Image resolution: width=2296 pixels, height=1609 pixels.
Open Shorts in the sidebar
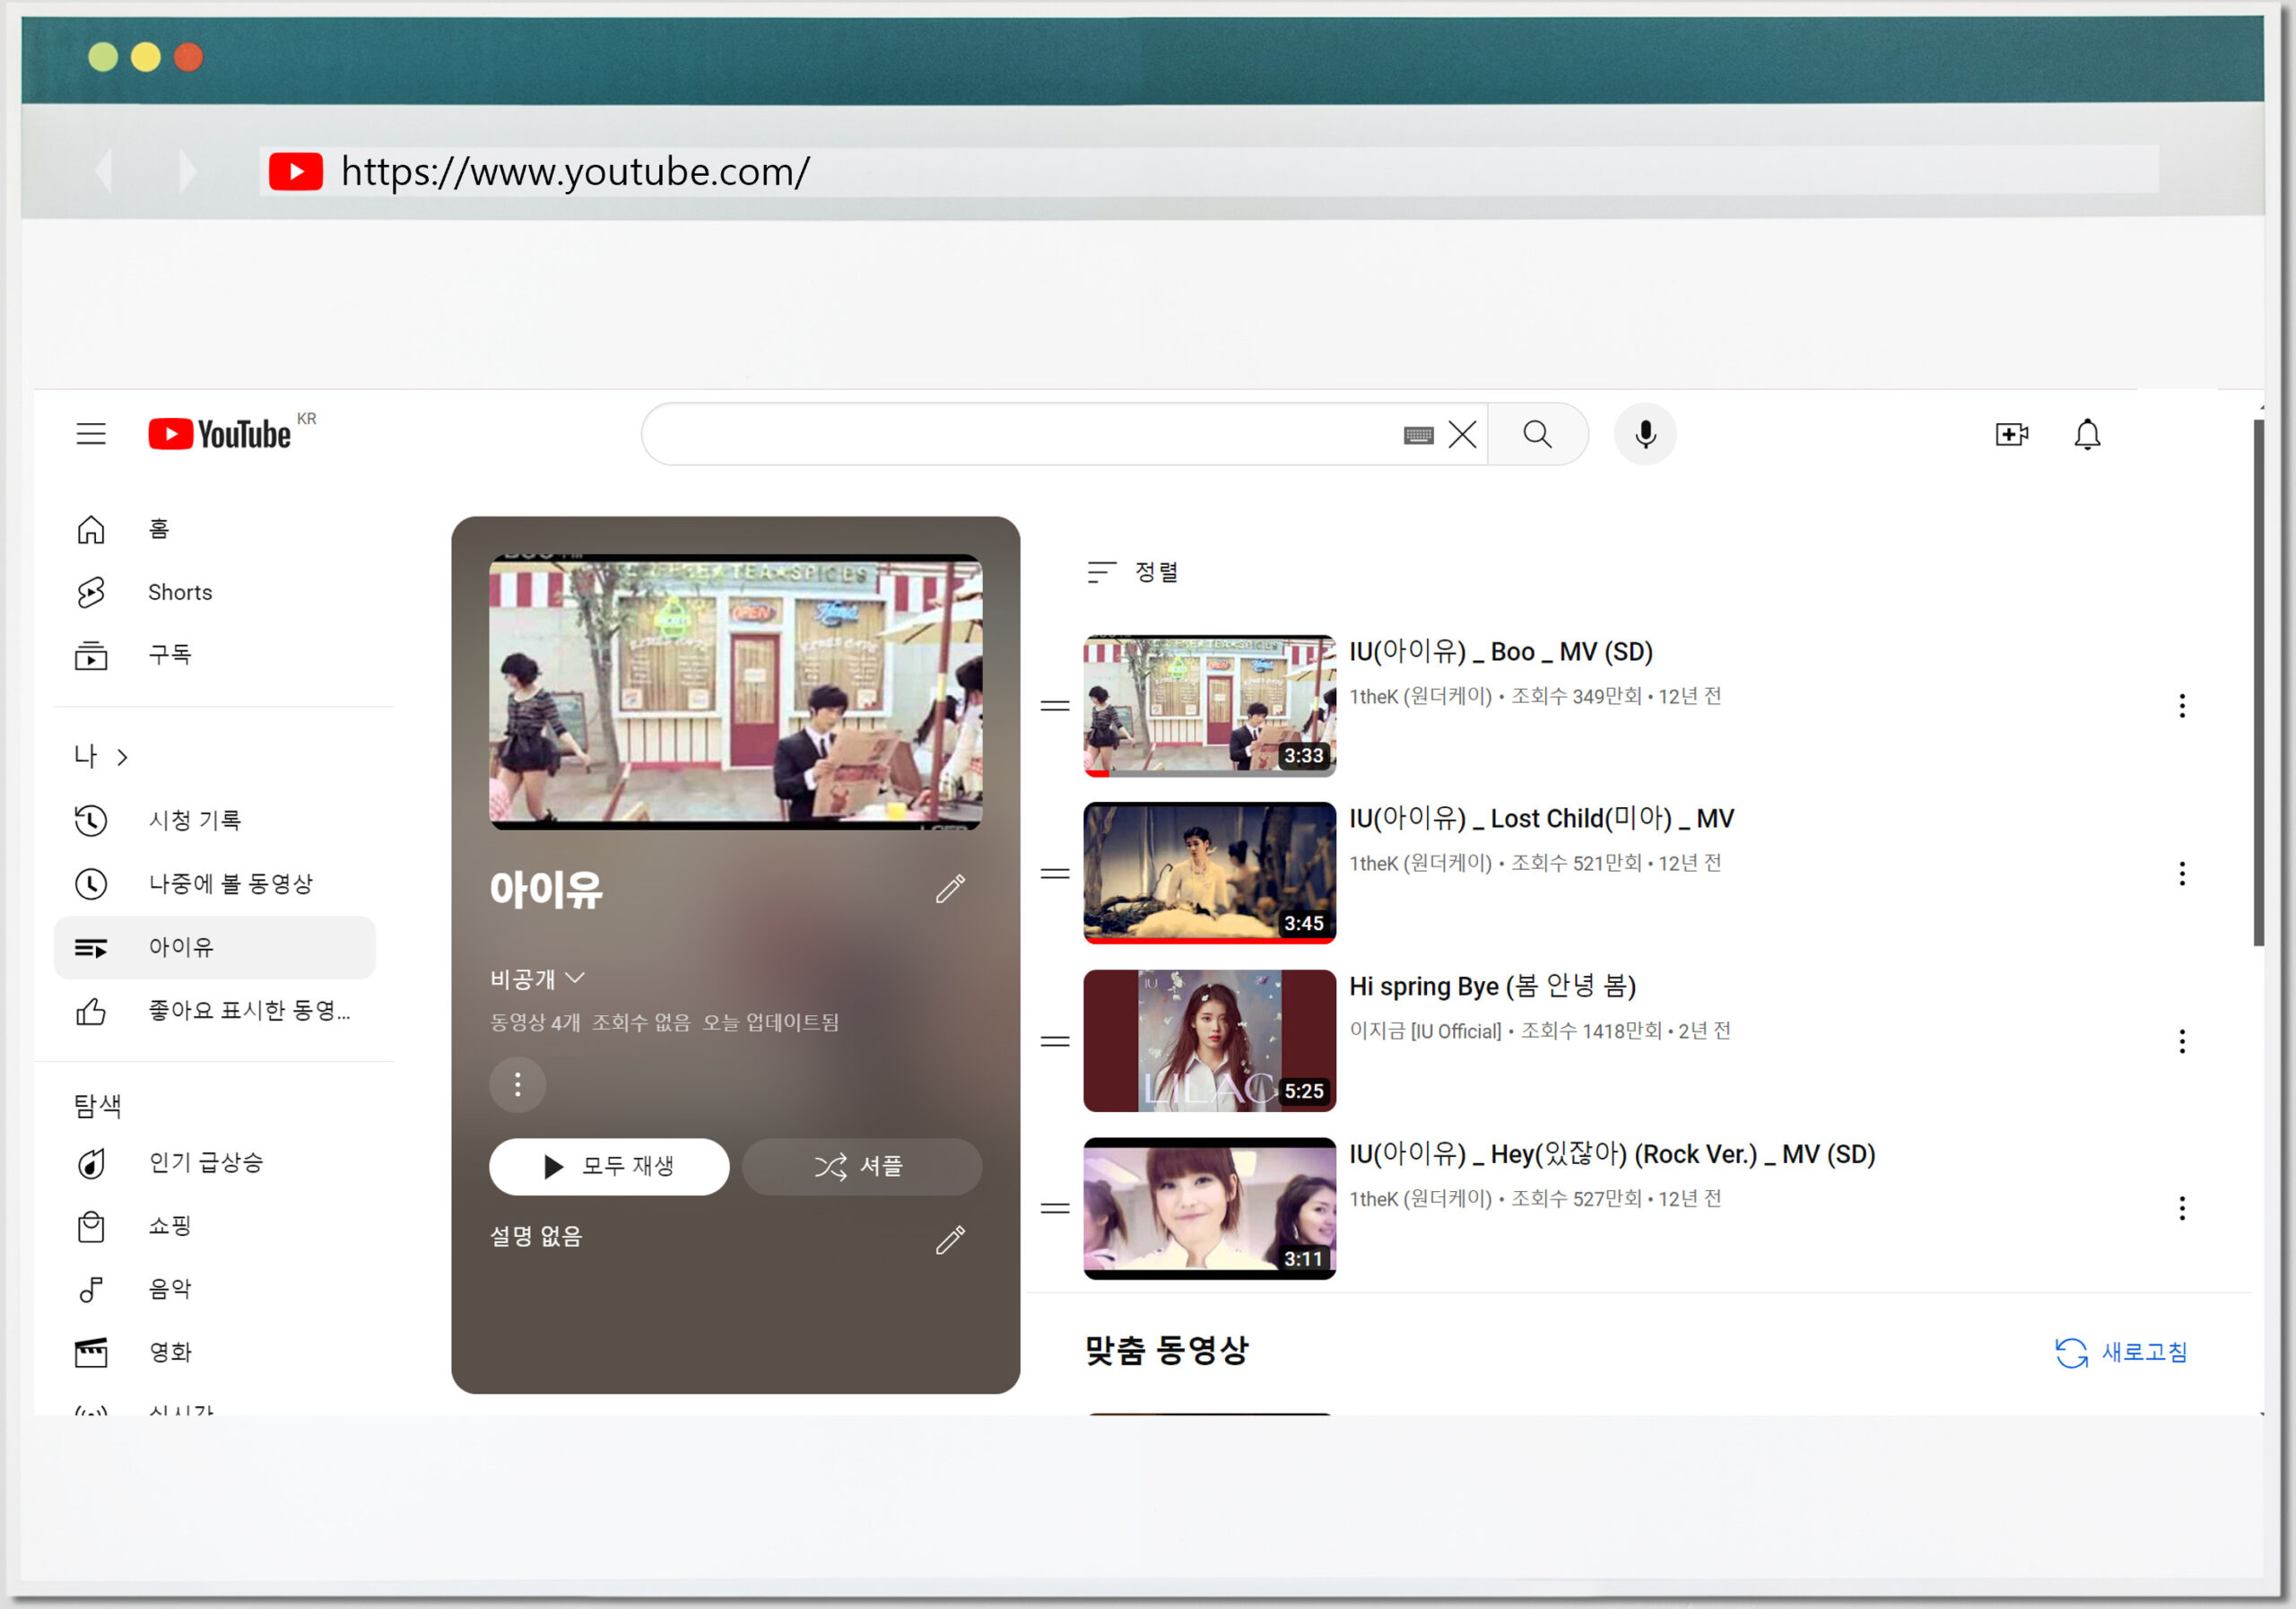pyautogui.click(x=214, y=592)
